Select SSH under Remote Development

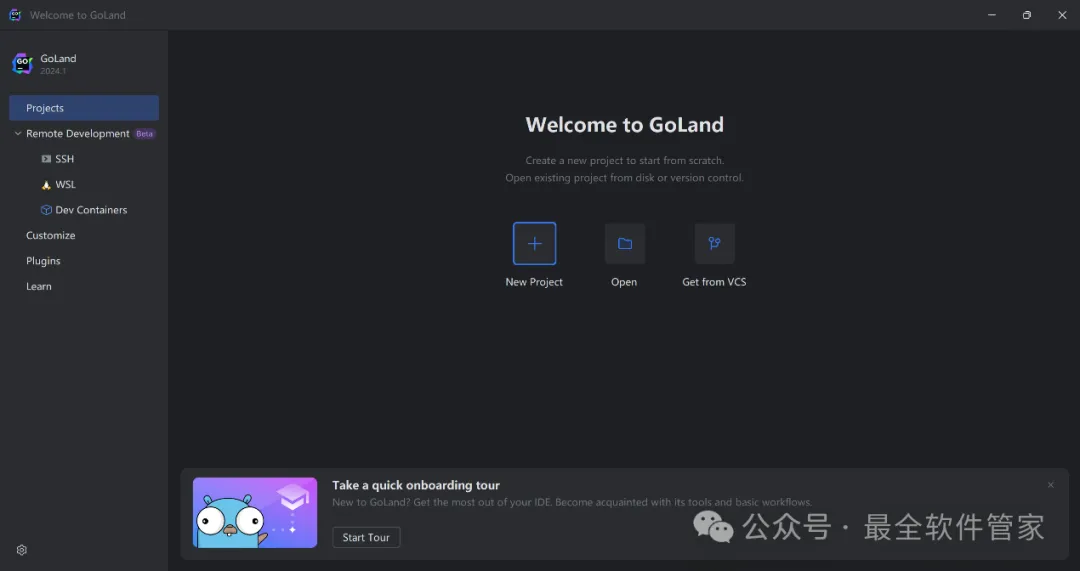point(65,159)
